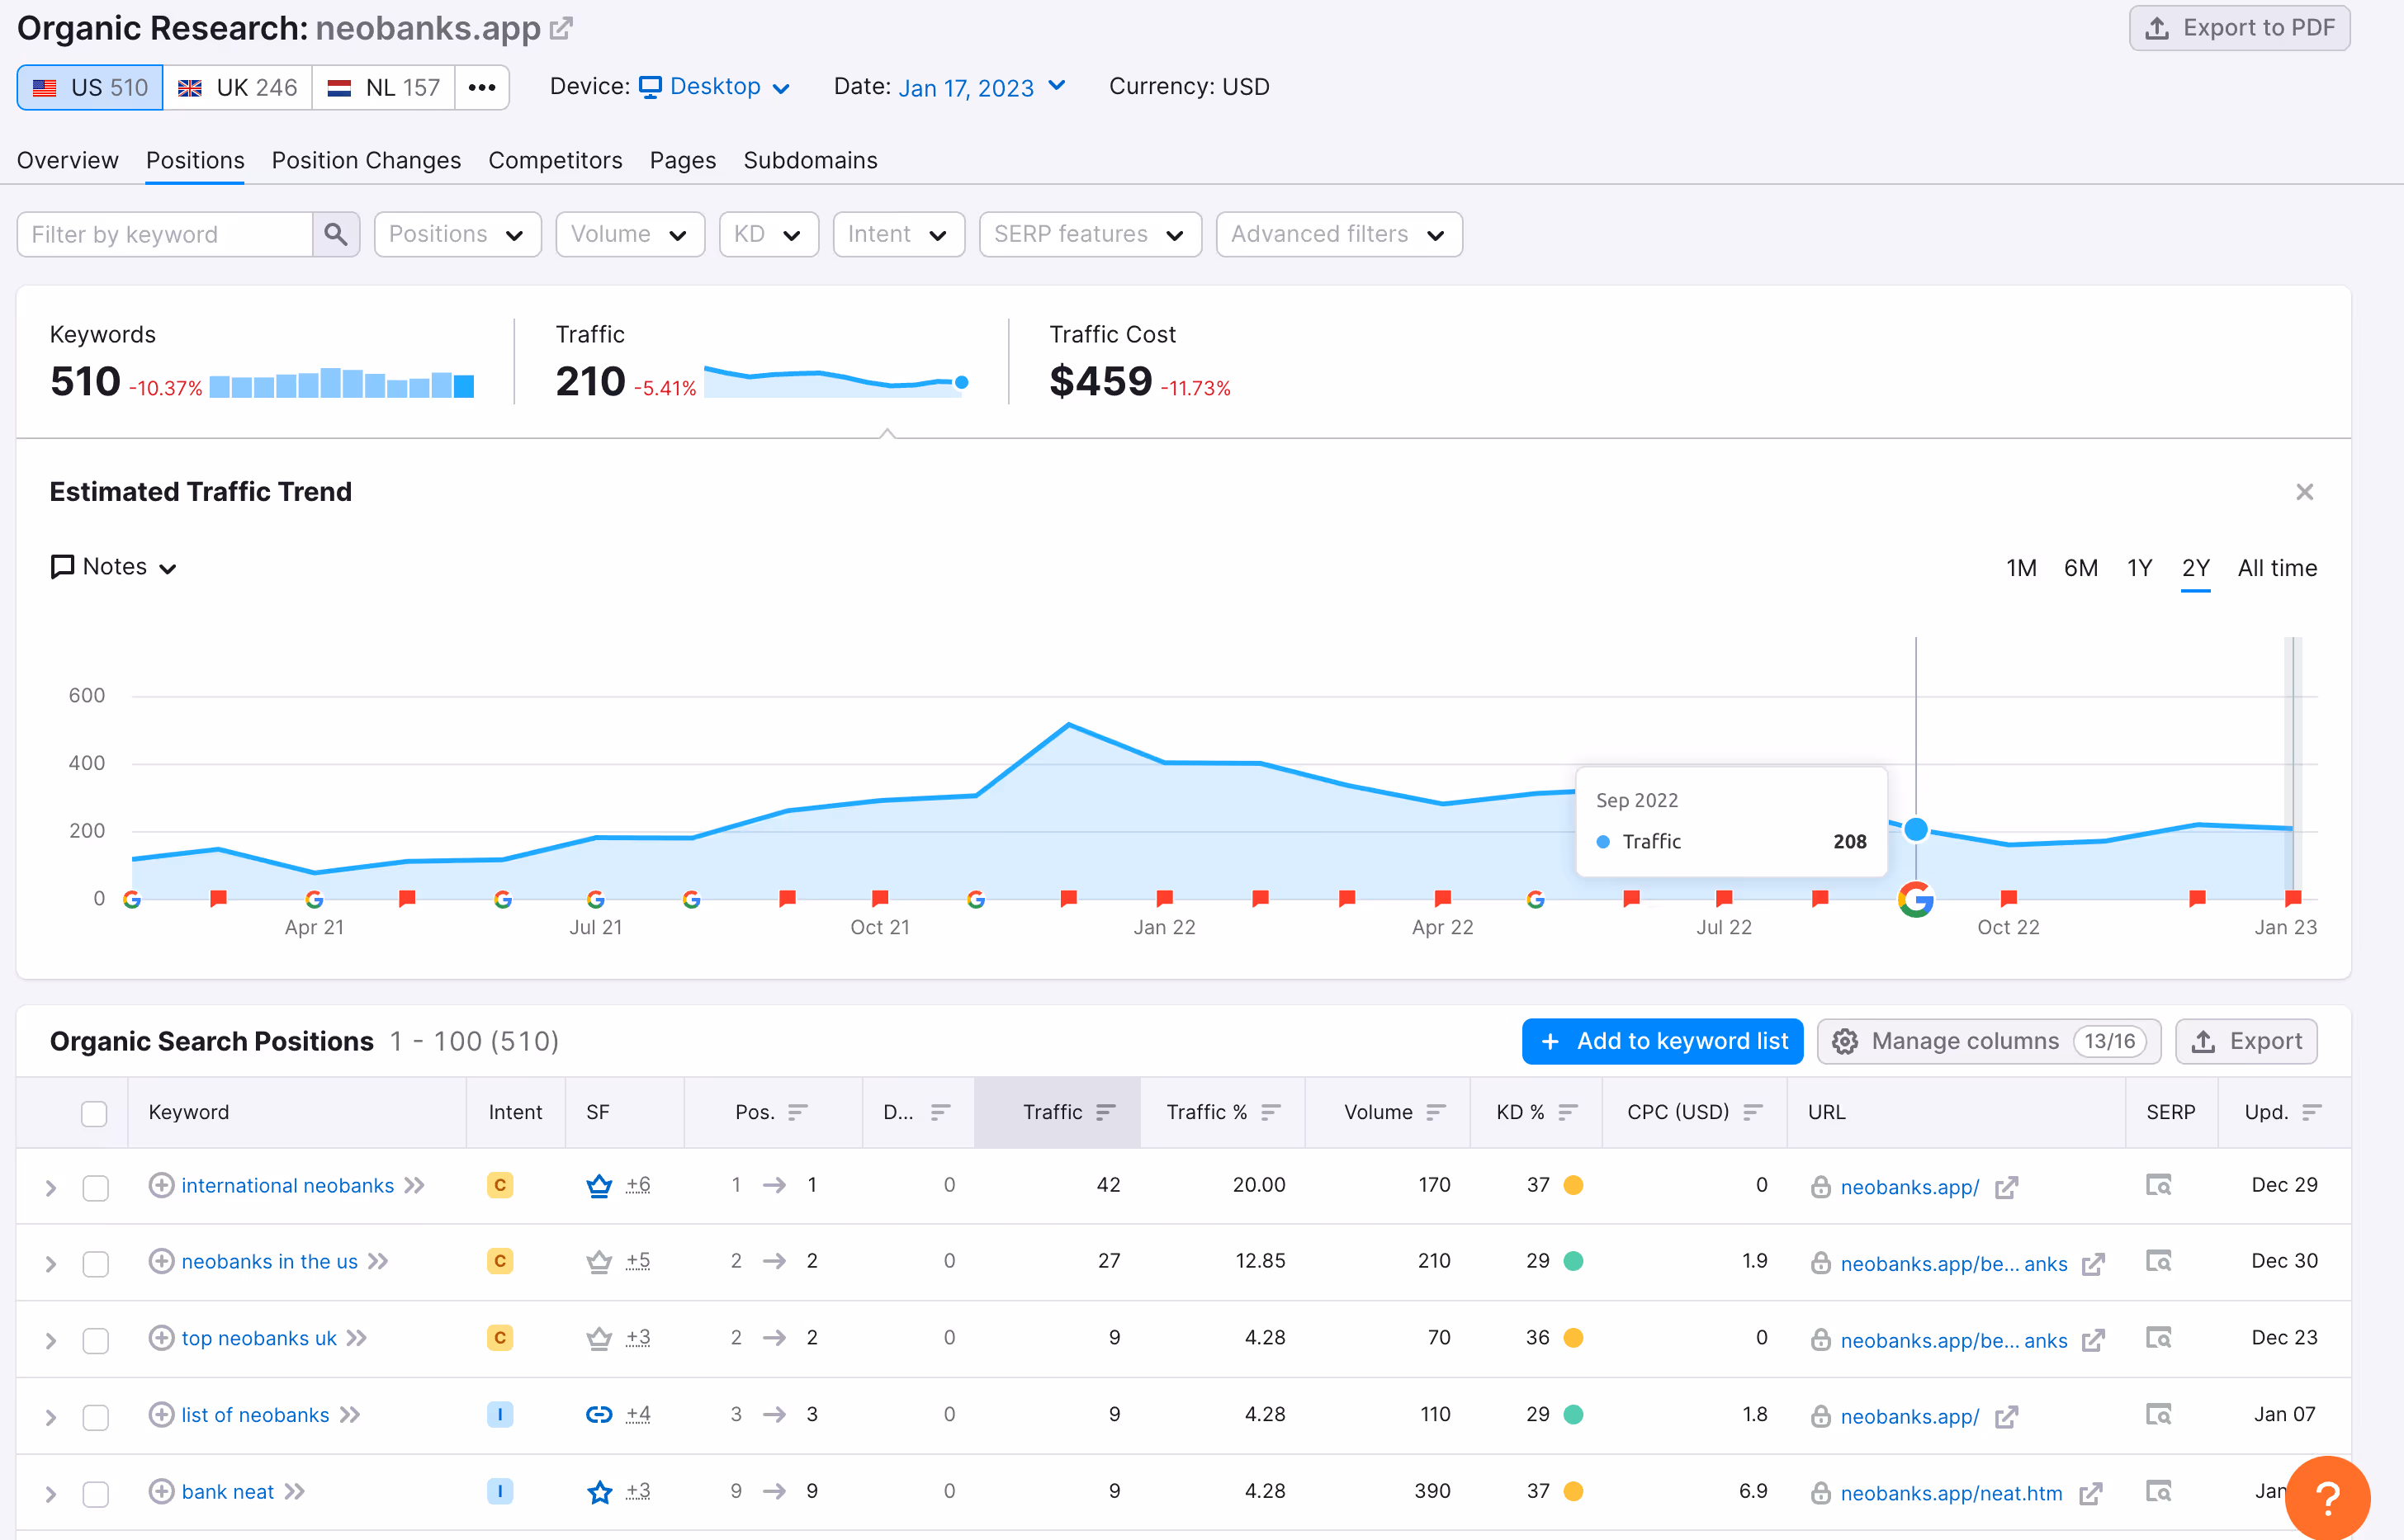
Task: Switch to Position Changes tab
Action: pos(366,160)
